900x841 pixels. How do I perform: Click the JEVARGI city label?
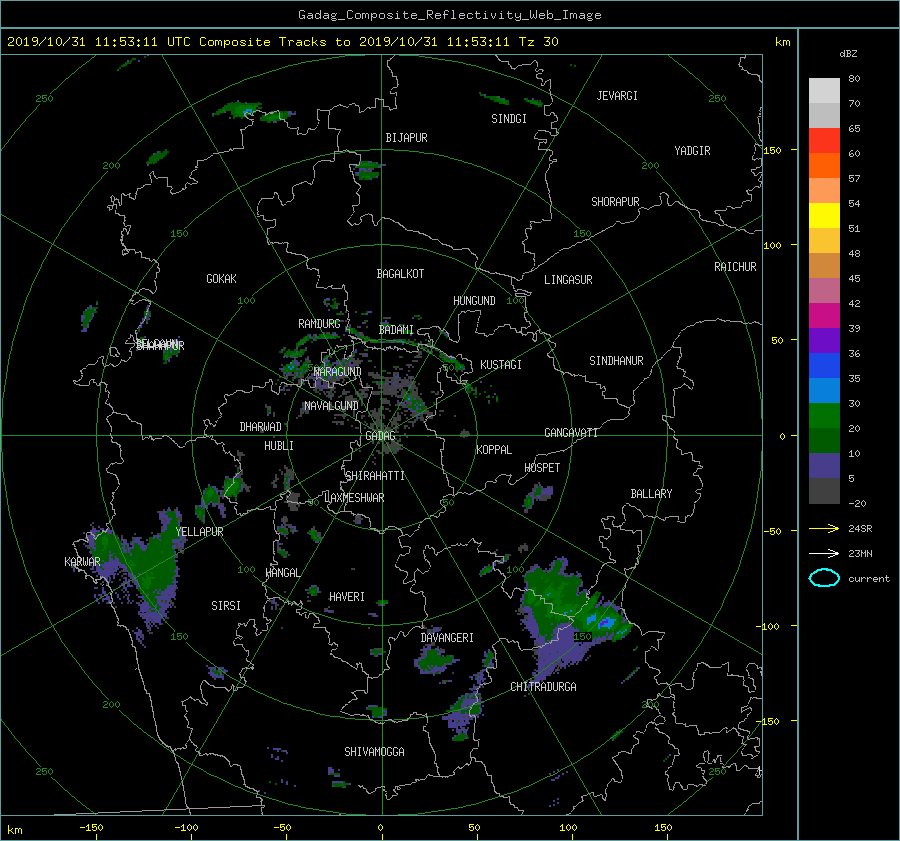pyautogui.click(x=617, y=96)
